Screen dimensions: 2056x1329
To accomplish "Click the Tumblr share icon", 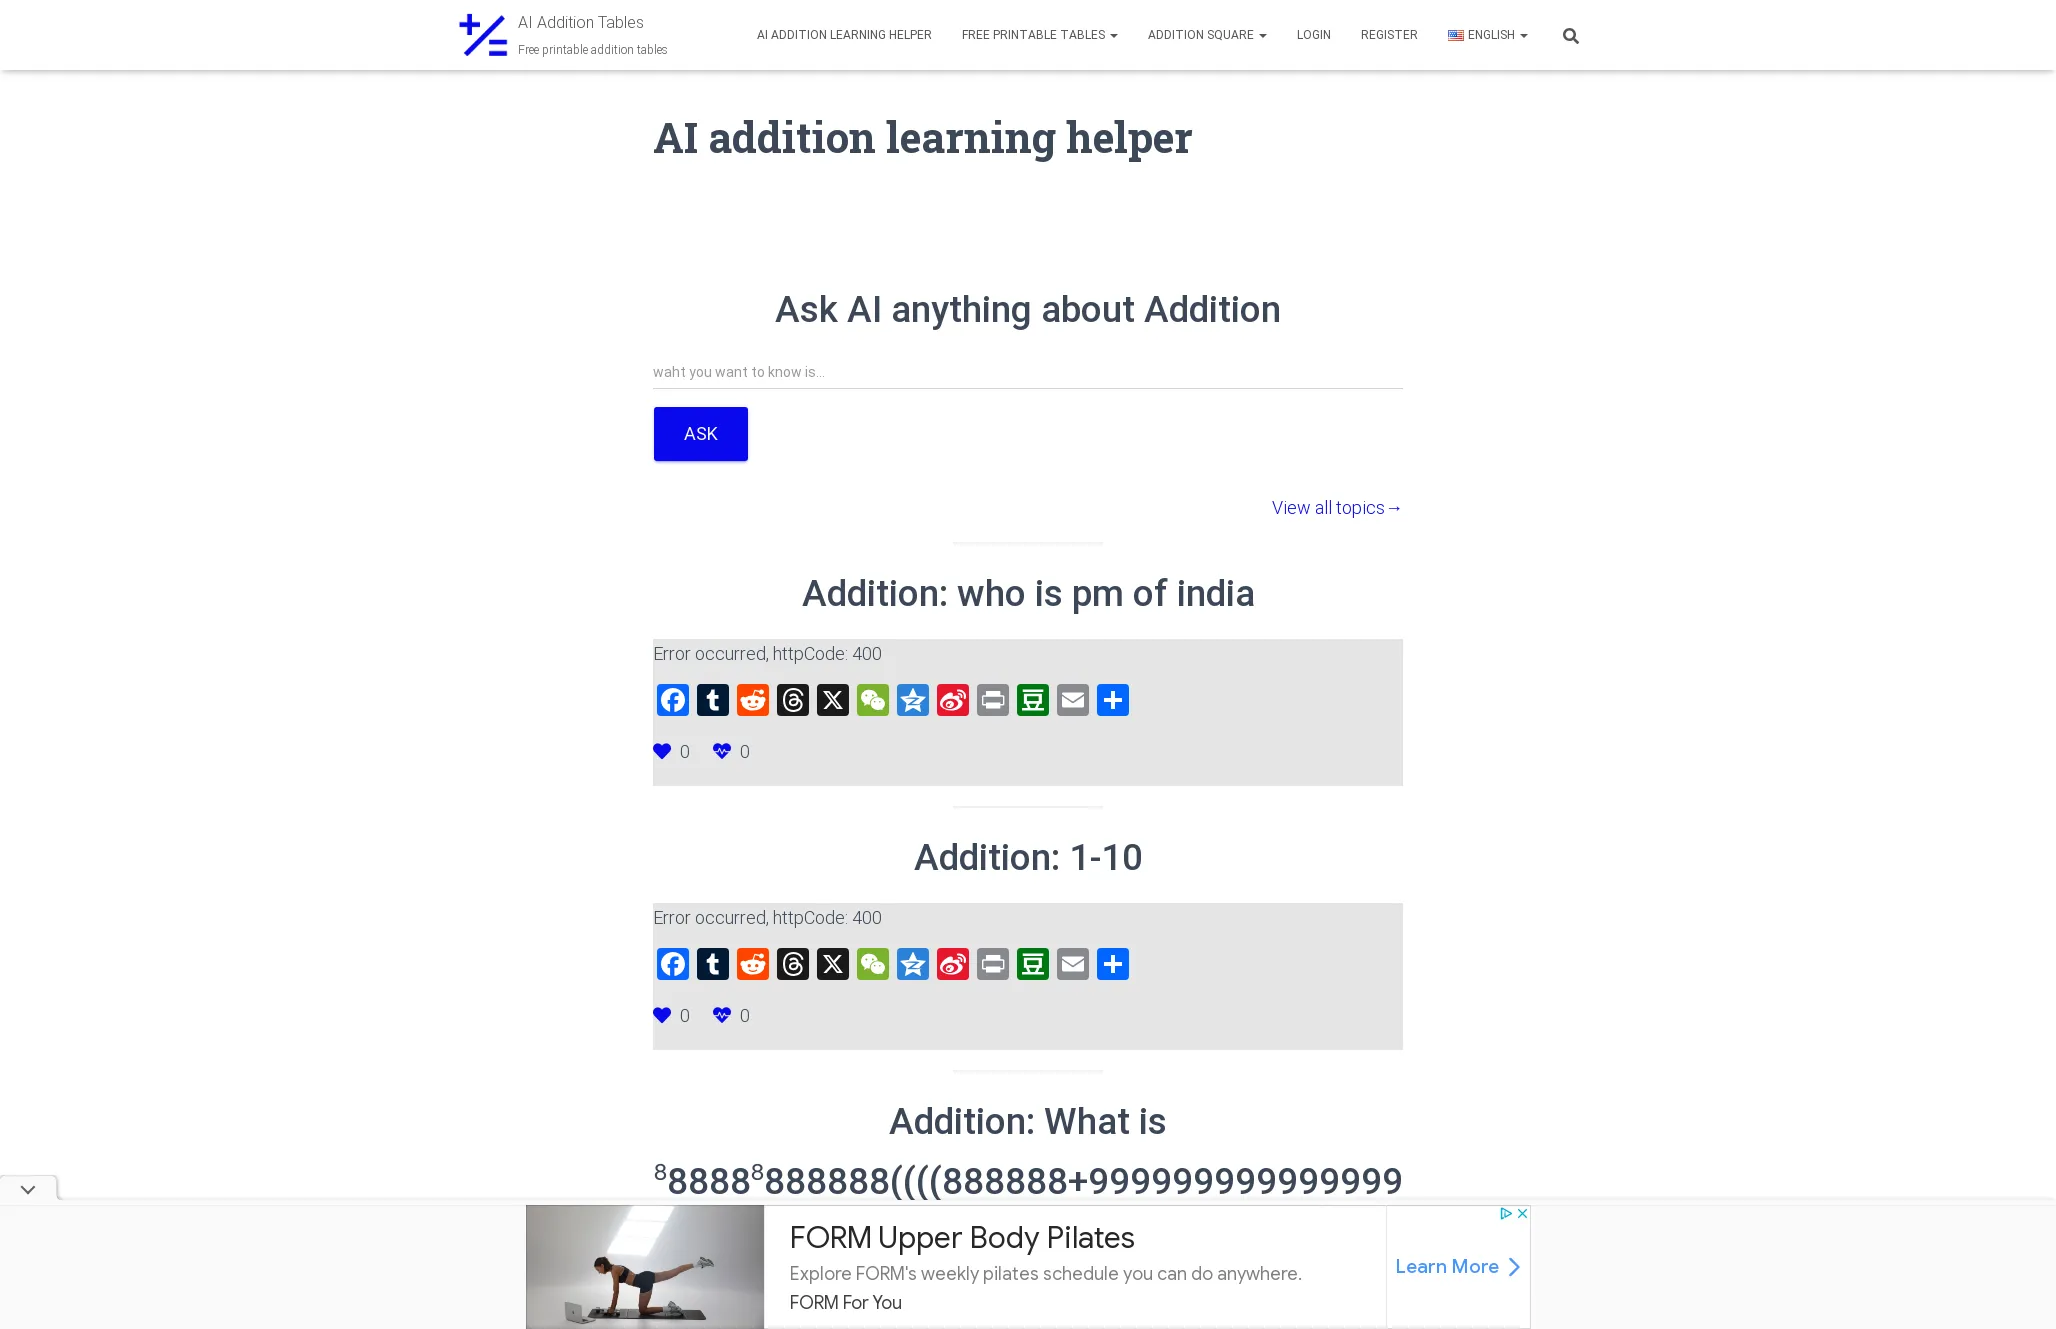I will 710,700.
